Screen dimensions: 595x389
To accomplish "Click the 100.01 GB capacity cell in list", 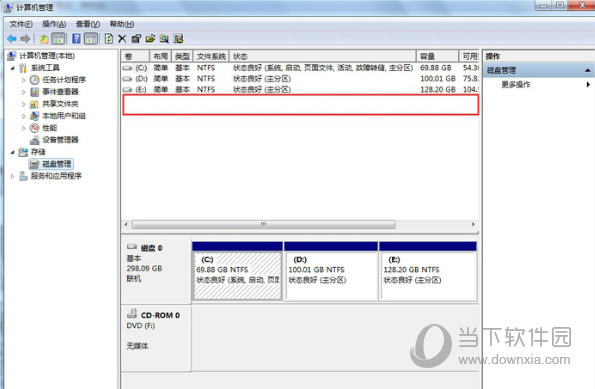I will point(438,79).
